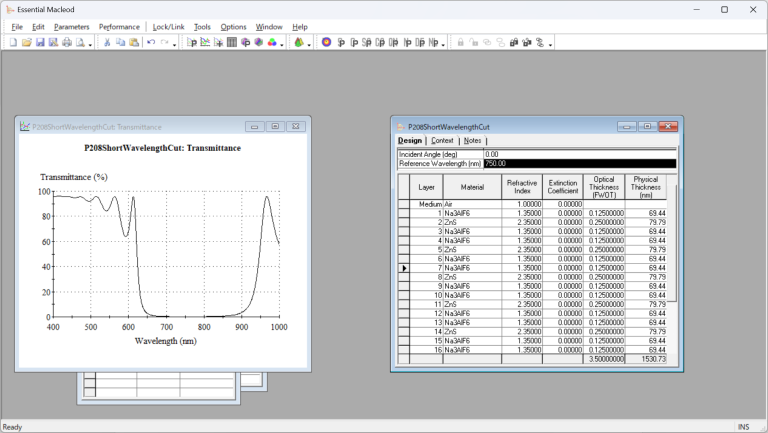Screen dimensions: 768x433
Task: Click the plot graph toolbar icon
Action: [205, 43]
